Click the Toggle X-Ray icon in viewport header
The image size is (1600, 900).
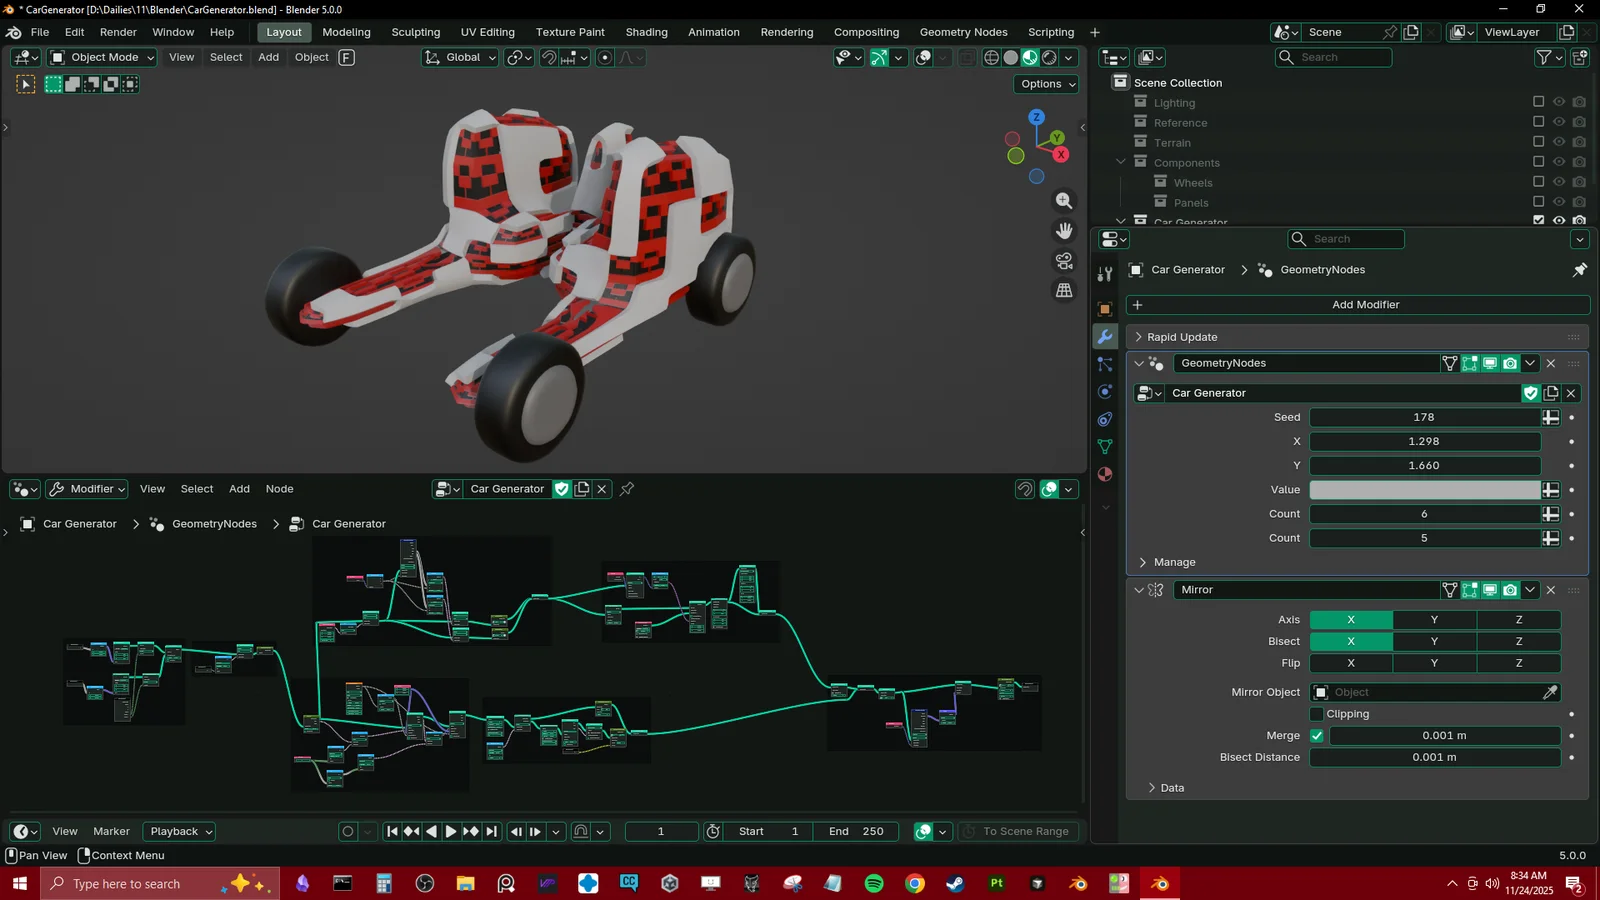pyautogui.click(x=966, y=57)
